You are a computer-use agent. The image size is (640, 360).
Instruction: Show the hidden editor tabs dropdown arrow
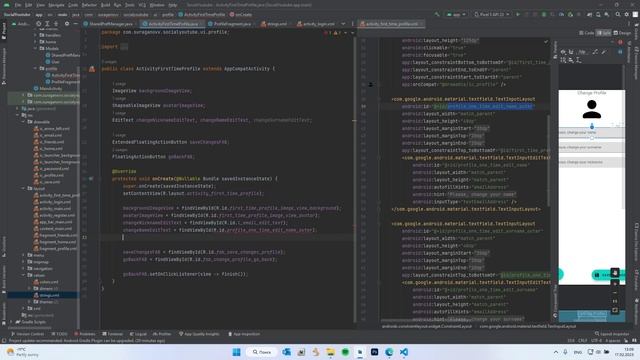[x=343, y=24]
